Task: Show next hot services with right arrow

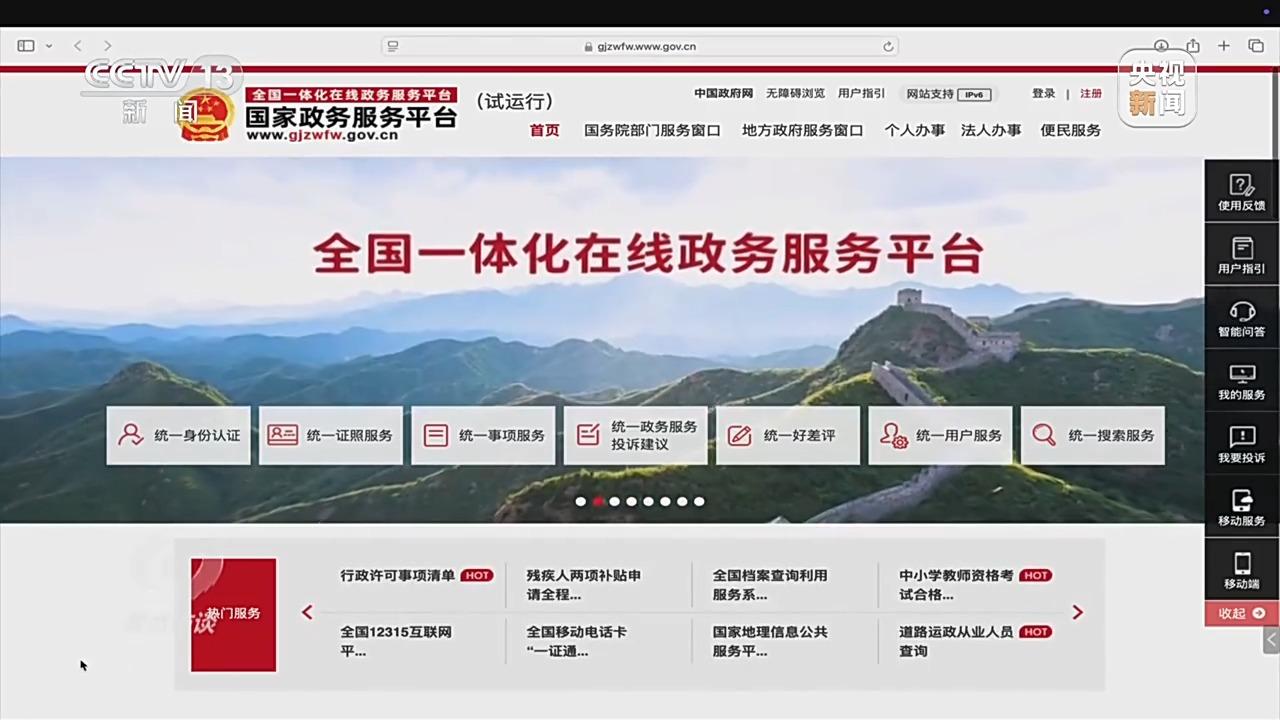Action: [1077, 612]
